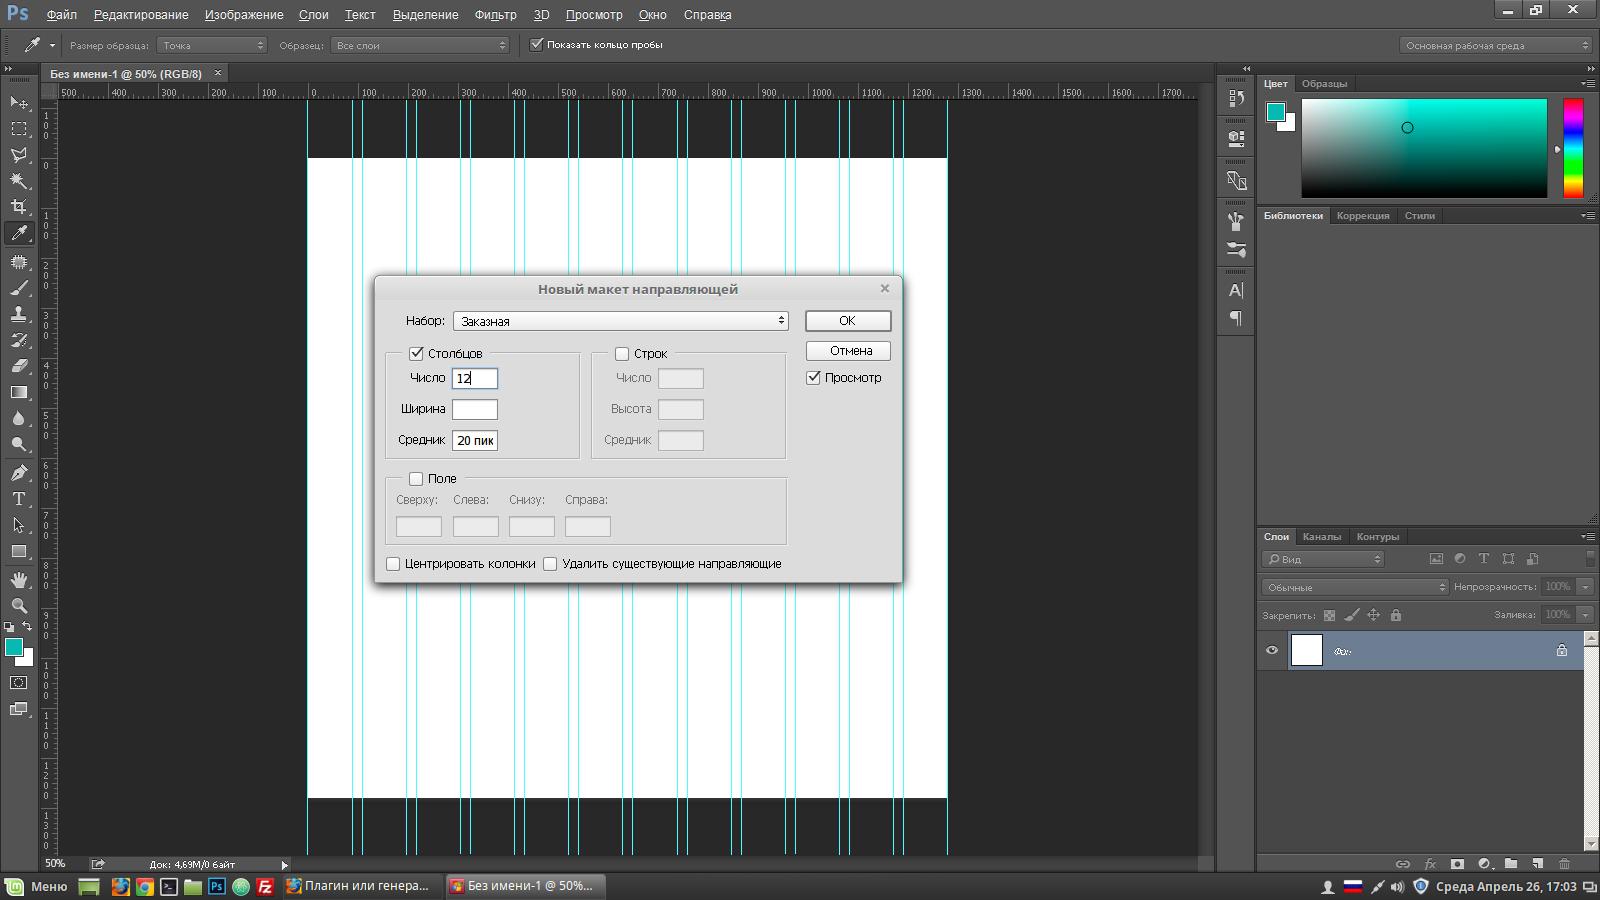
Task: Open the Character panel icon
Action: [x=1236, y=290]
